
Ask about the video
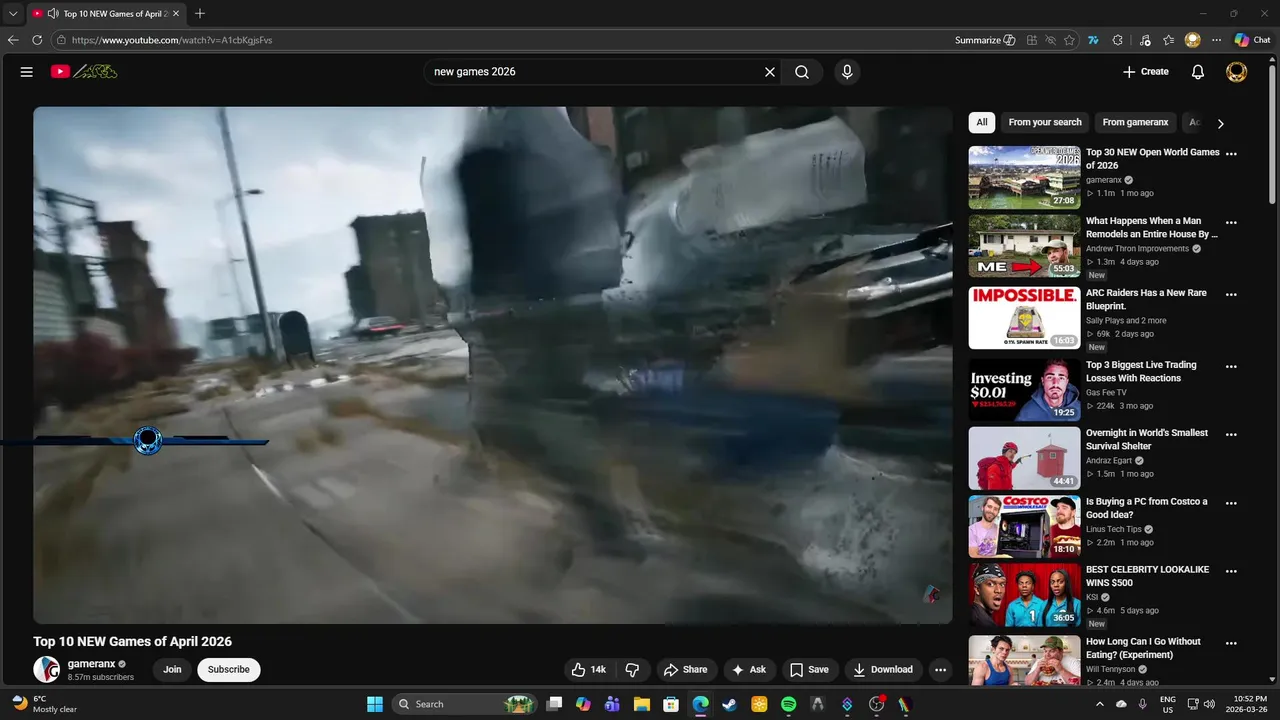pos(749,670)
